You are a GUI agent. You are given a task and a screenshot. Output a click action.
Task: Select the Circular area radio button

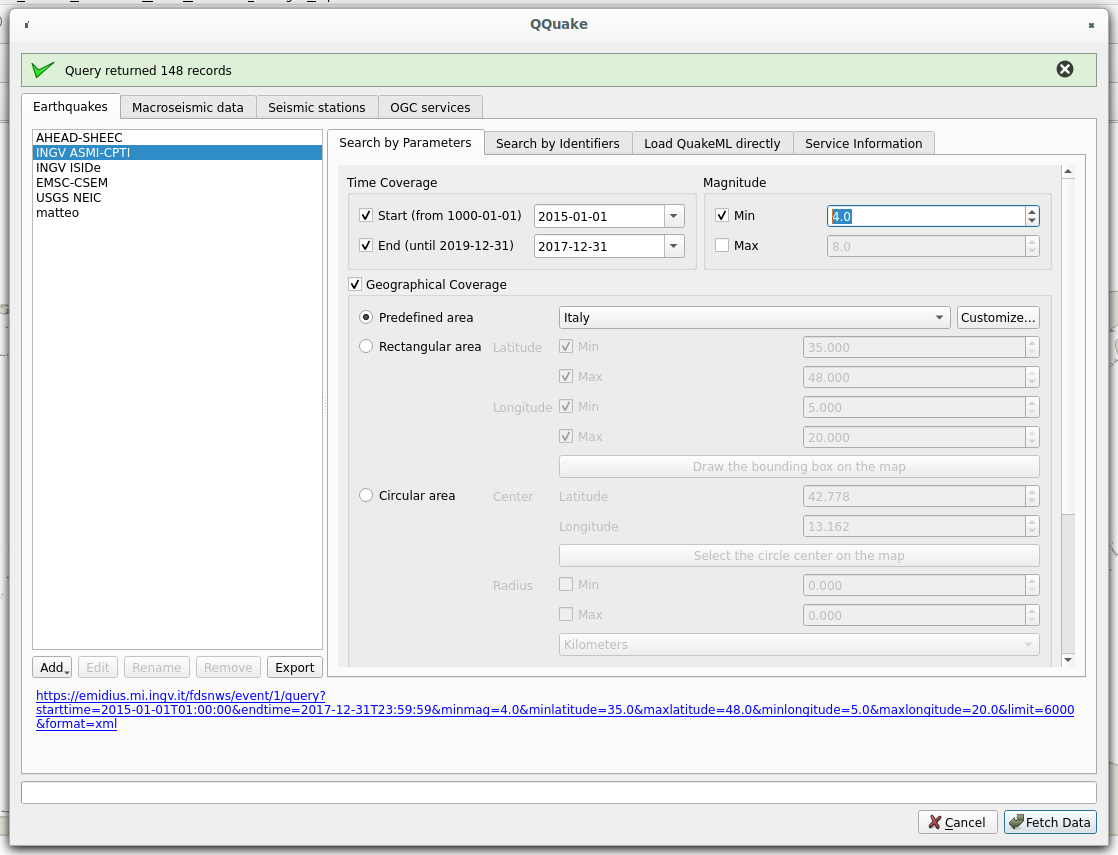click(x=365, y=494)
